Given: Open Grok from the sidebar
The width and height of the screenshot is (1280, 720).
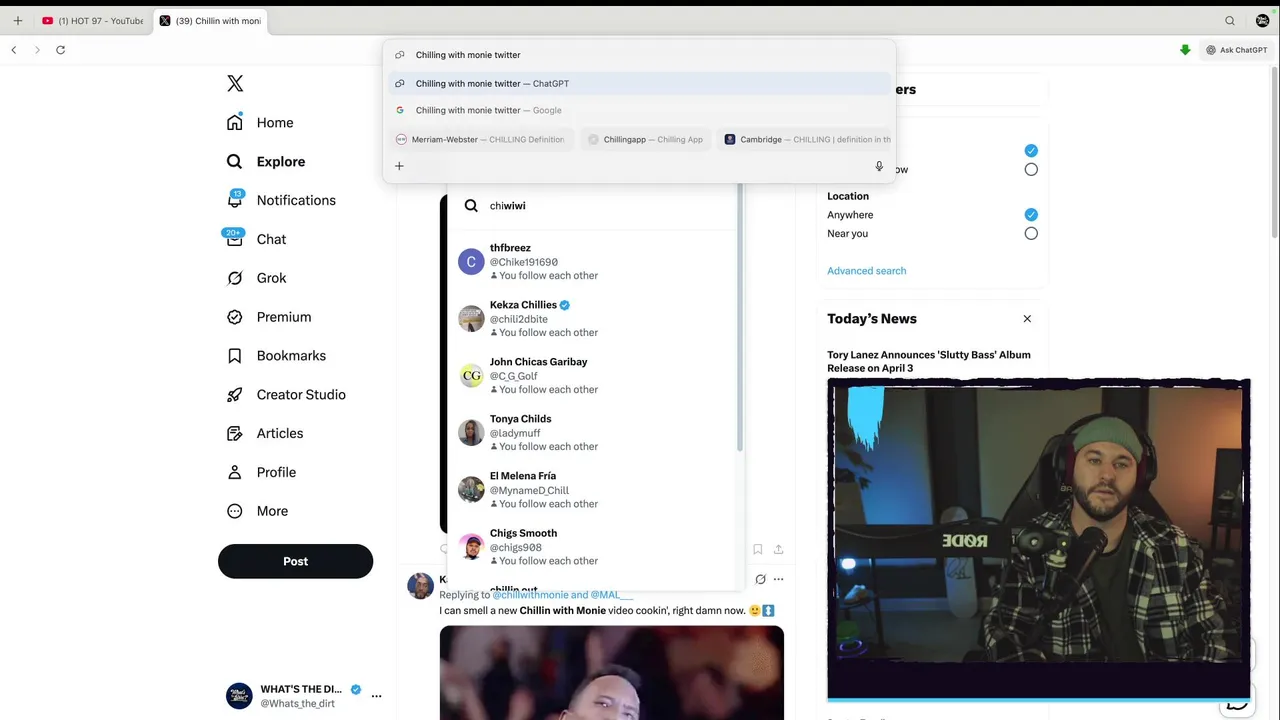Looking at the screenshot, I should pyautogui.click(x=256, y=278).
